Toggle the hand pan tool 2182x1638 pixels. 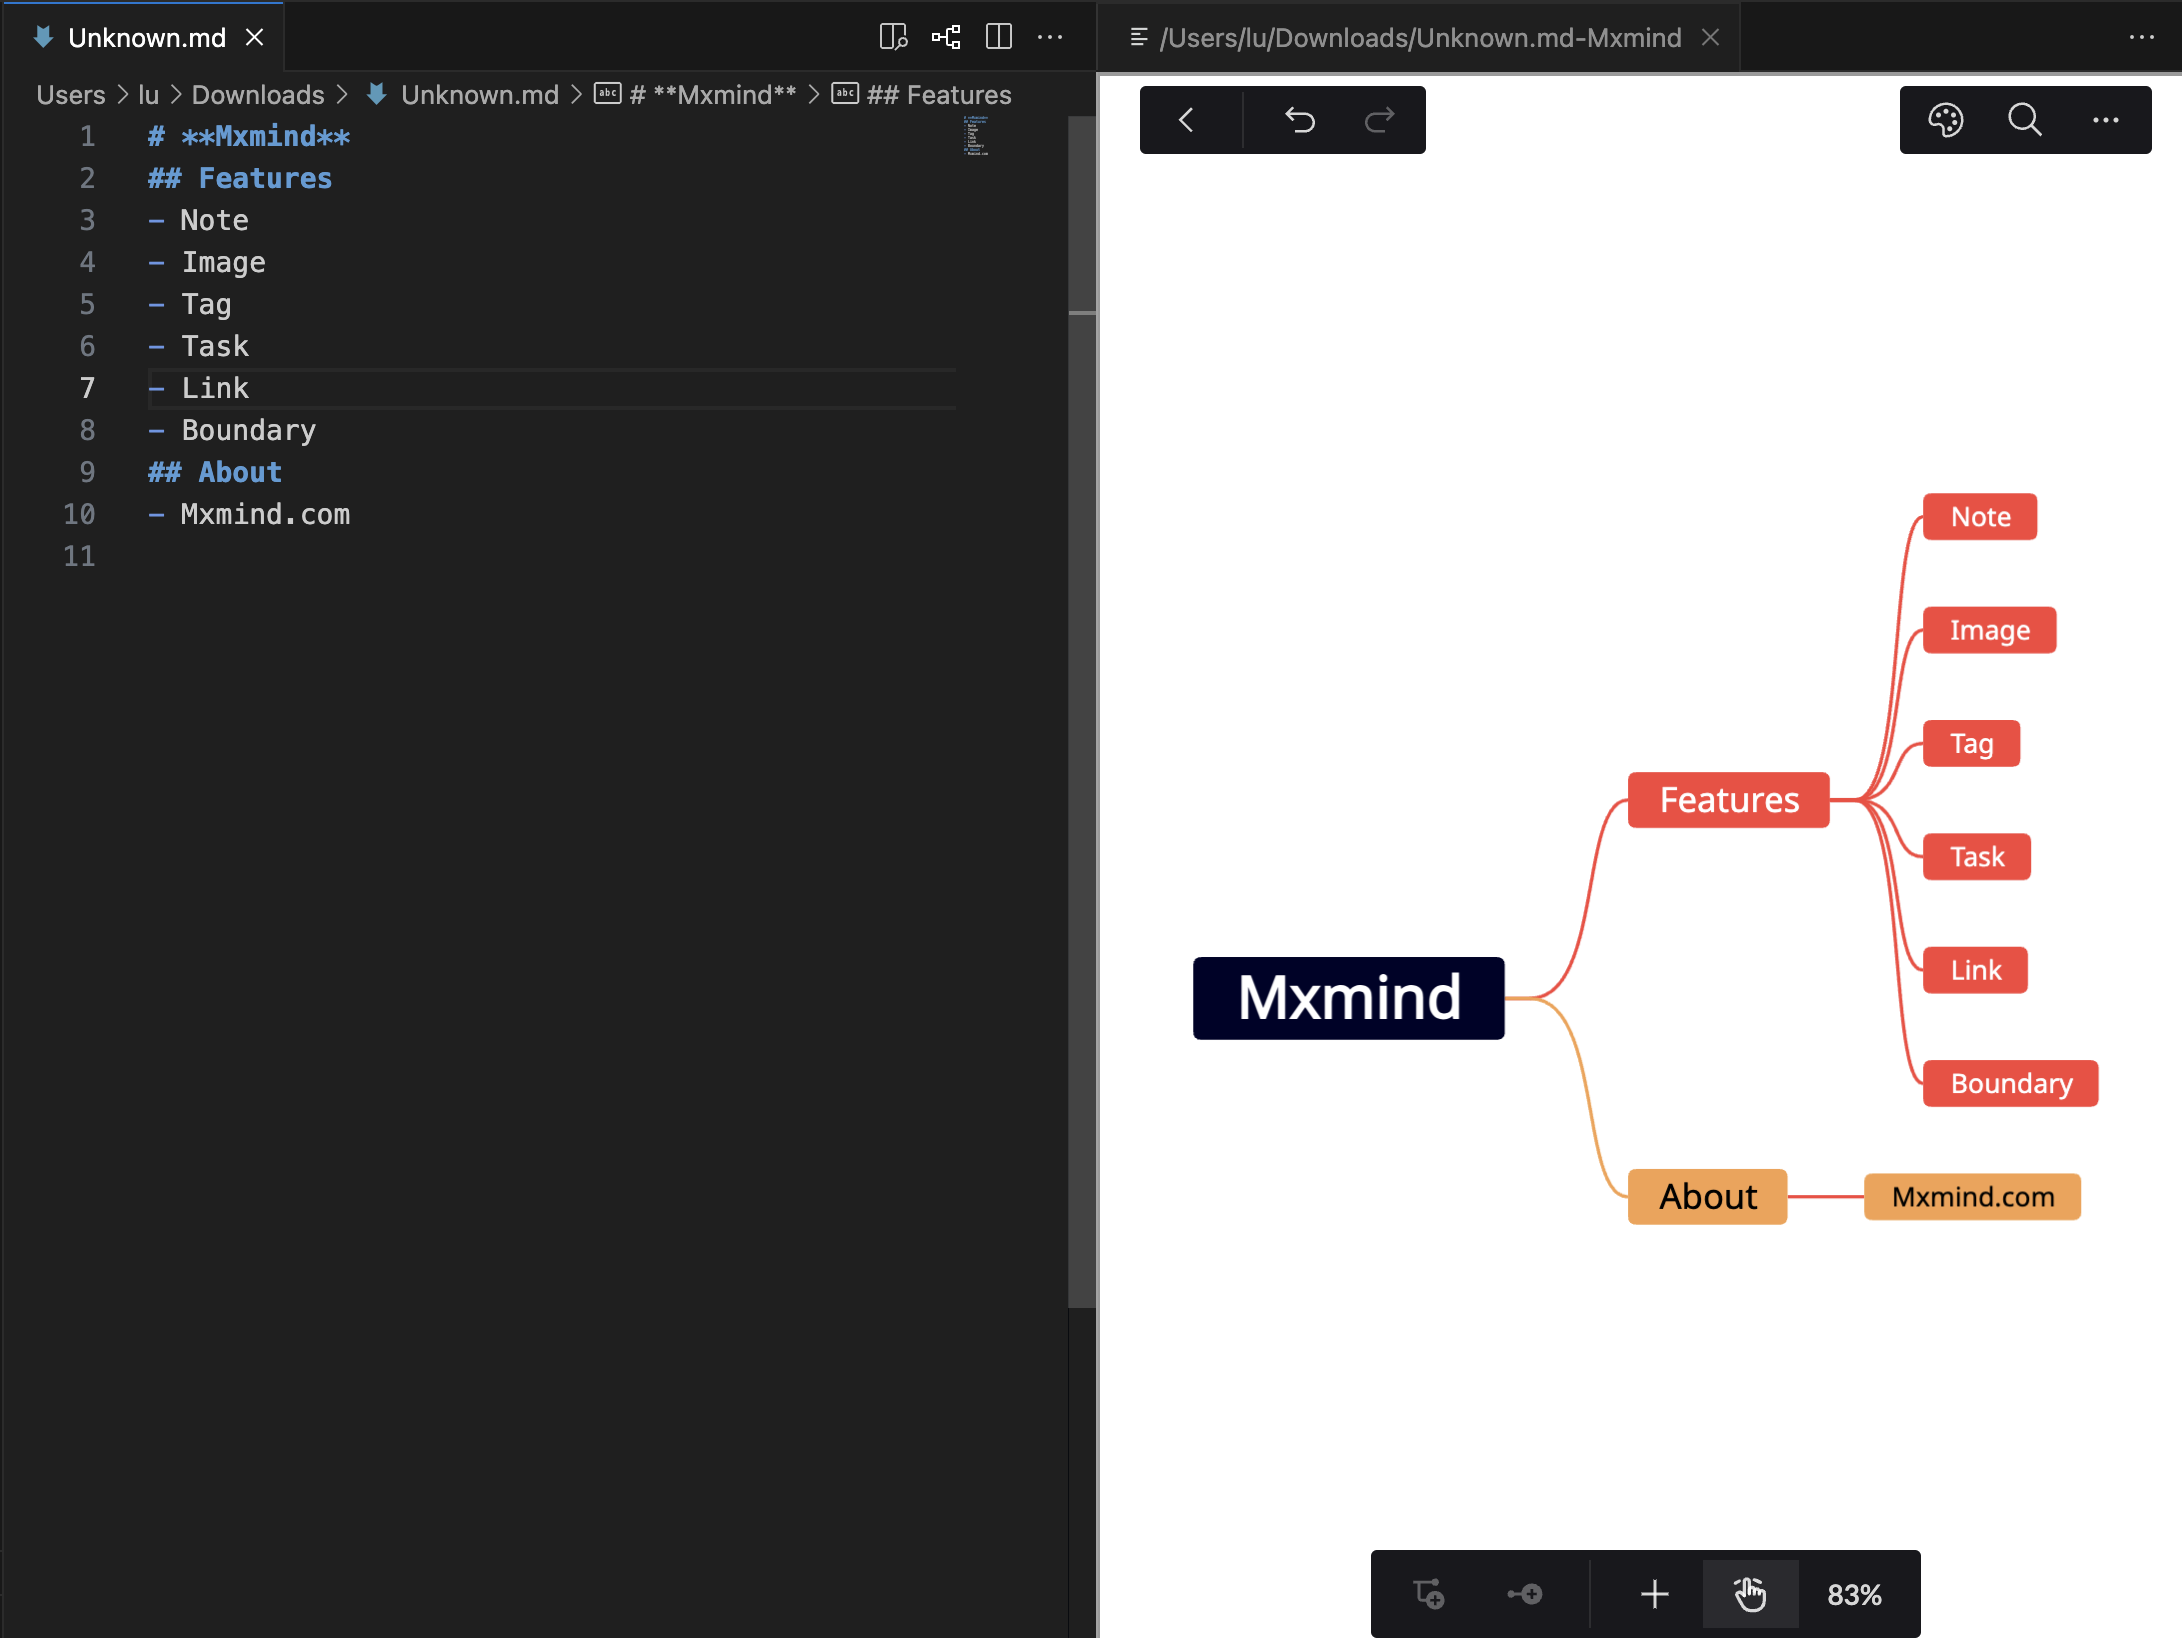(x=1750, y=1594)
